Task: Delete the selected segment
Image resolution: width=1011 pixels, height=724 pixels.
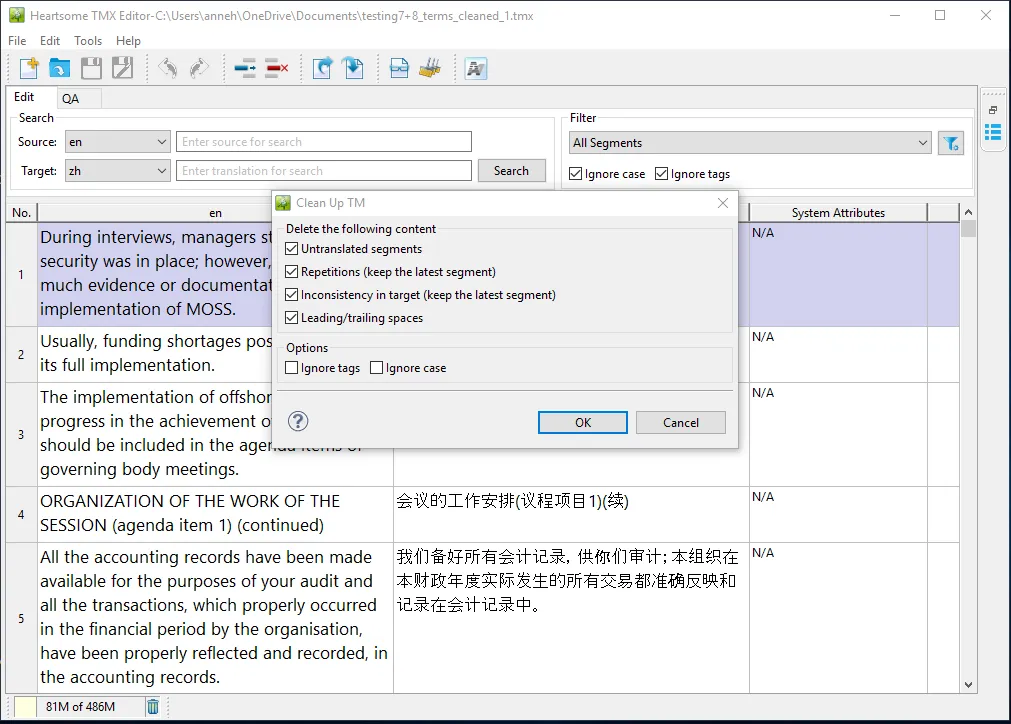Action: [277, 67]
